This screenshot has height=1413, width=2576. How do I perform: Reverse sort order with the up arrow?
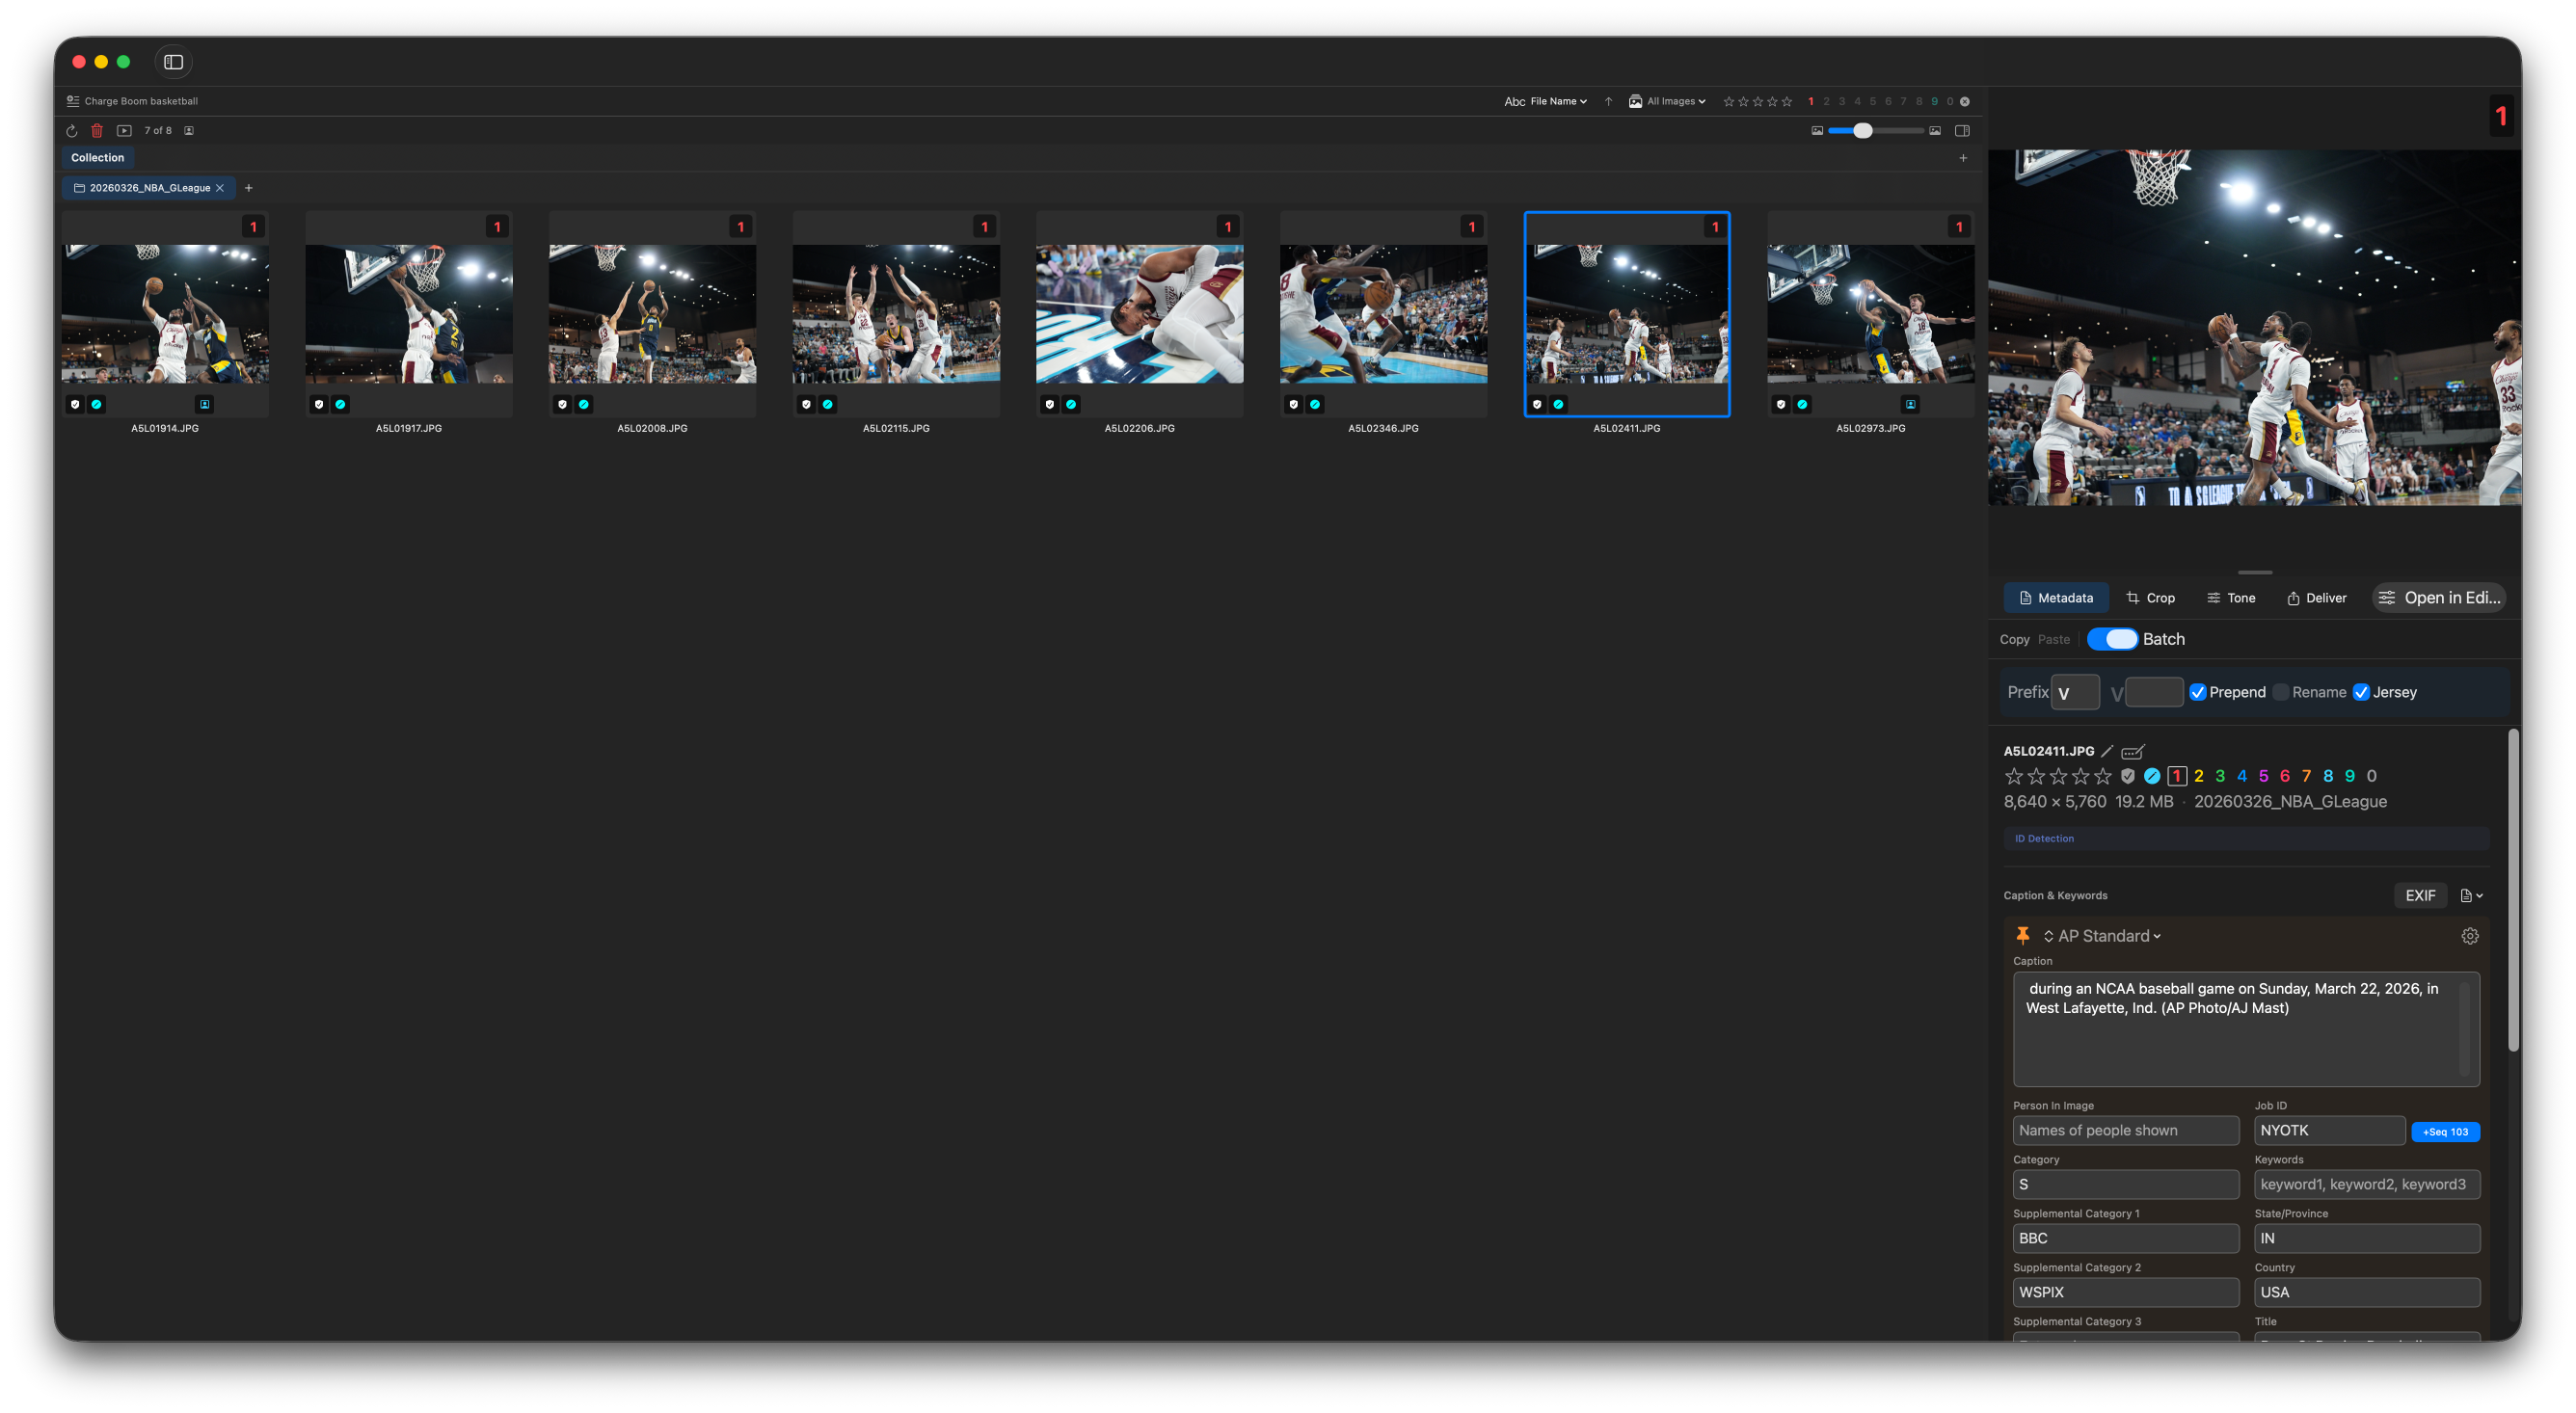tap(1608, 101)
